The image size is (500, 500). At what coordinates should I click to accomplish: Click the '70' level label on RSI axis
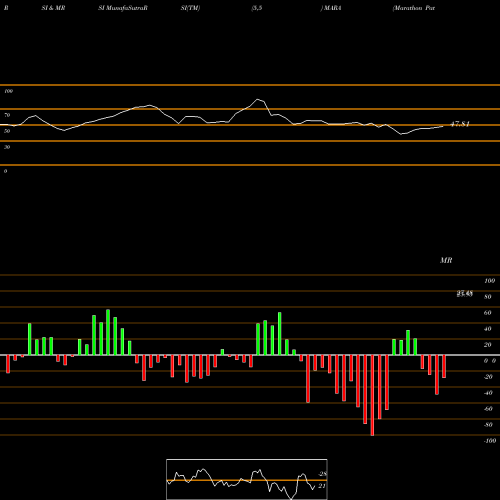click(7, 115)
